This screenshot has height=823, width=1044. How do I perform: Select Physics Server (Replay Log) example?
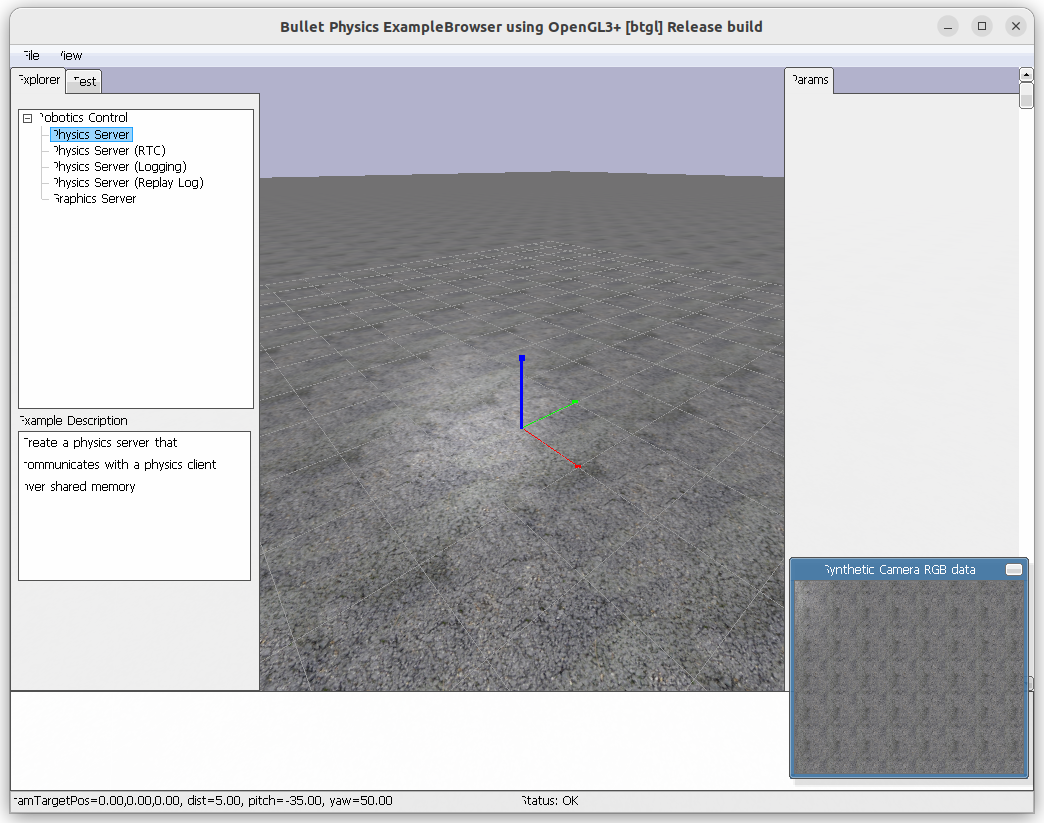[x=129, y=182]
